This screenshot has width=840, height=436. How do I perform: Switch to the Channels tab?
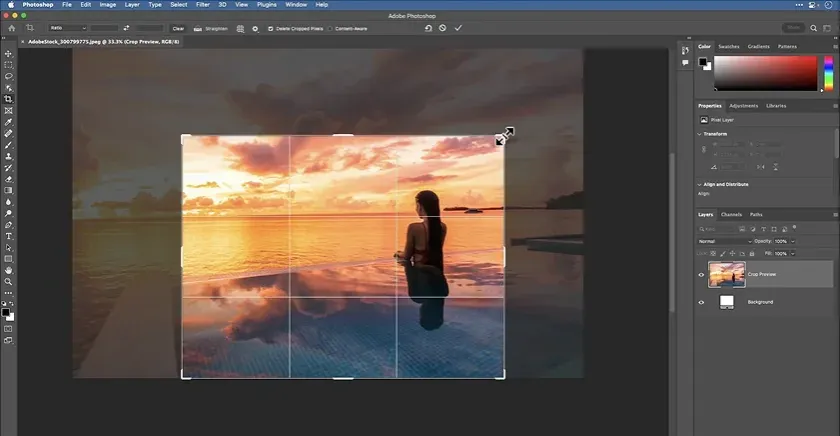pos(732,214)
